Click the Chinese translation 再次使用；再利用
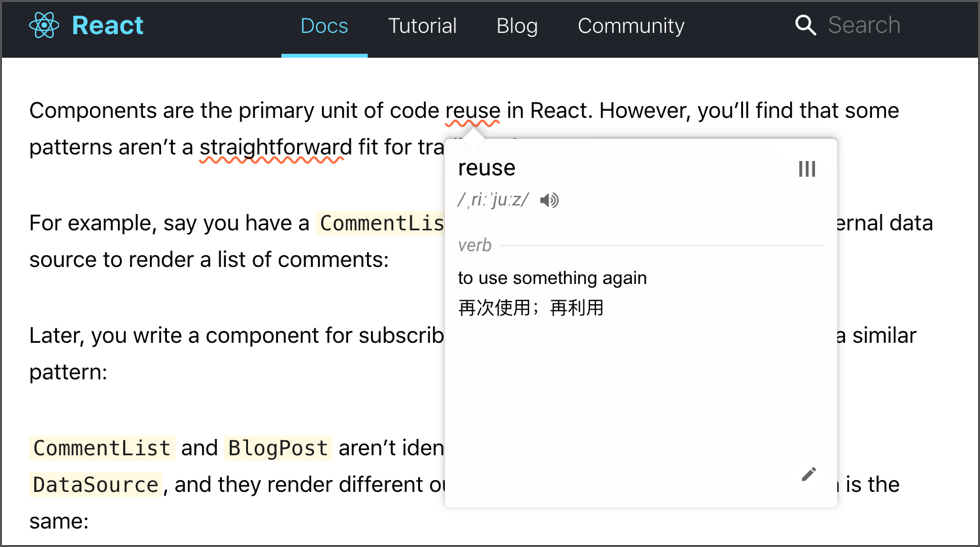This screenshot has width=980, height=547. (x=531, y=308)
